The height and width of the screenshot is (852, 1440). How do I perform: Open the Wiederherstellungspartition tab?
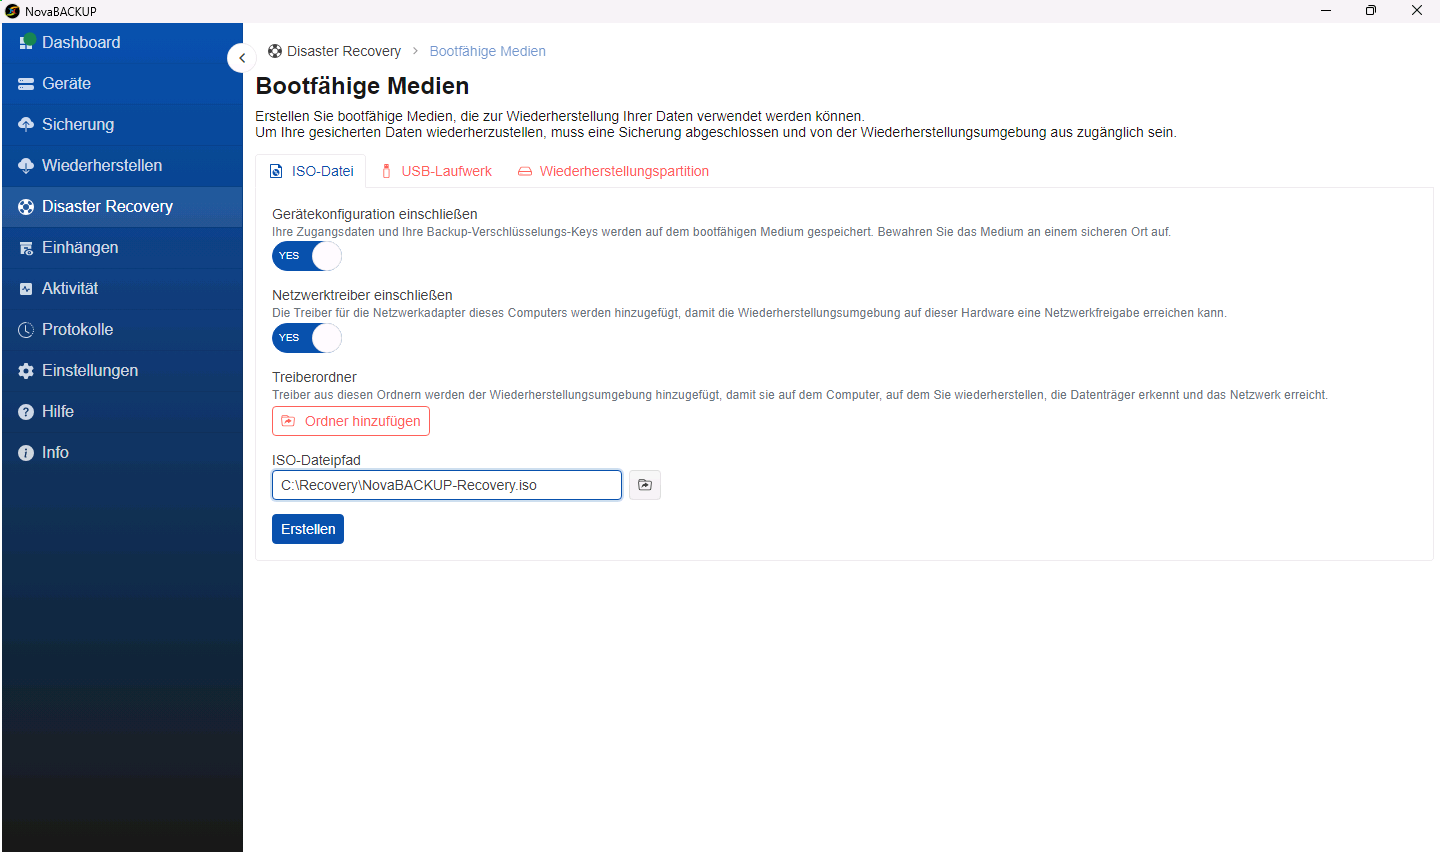613,171
